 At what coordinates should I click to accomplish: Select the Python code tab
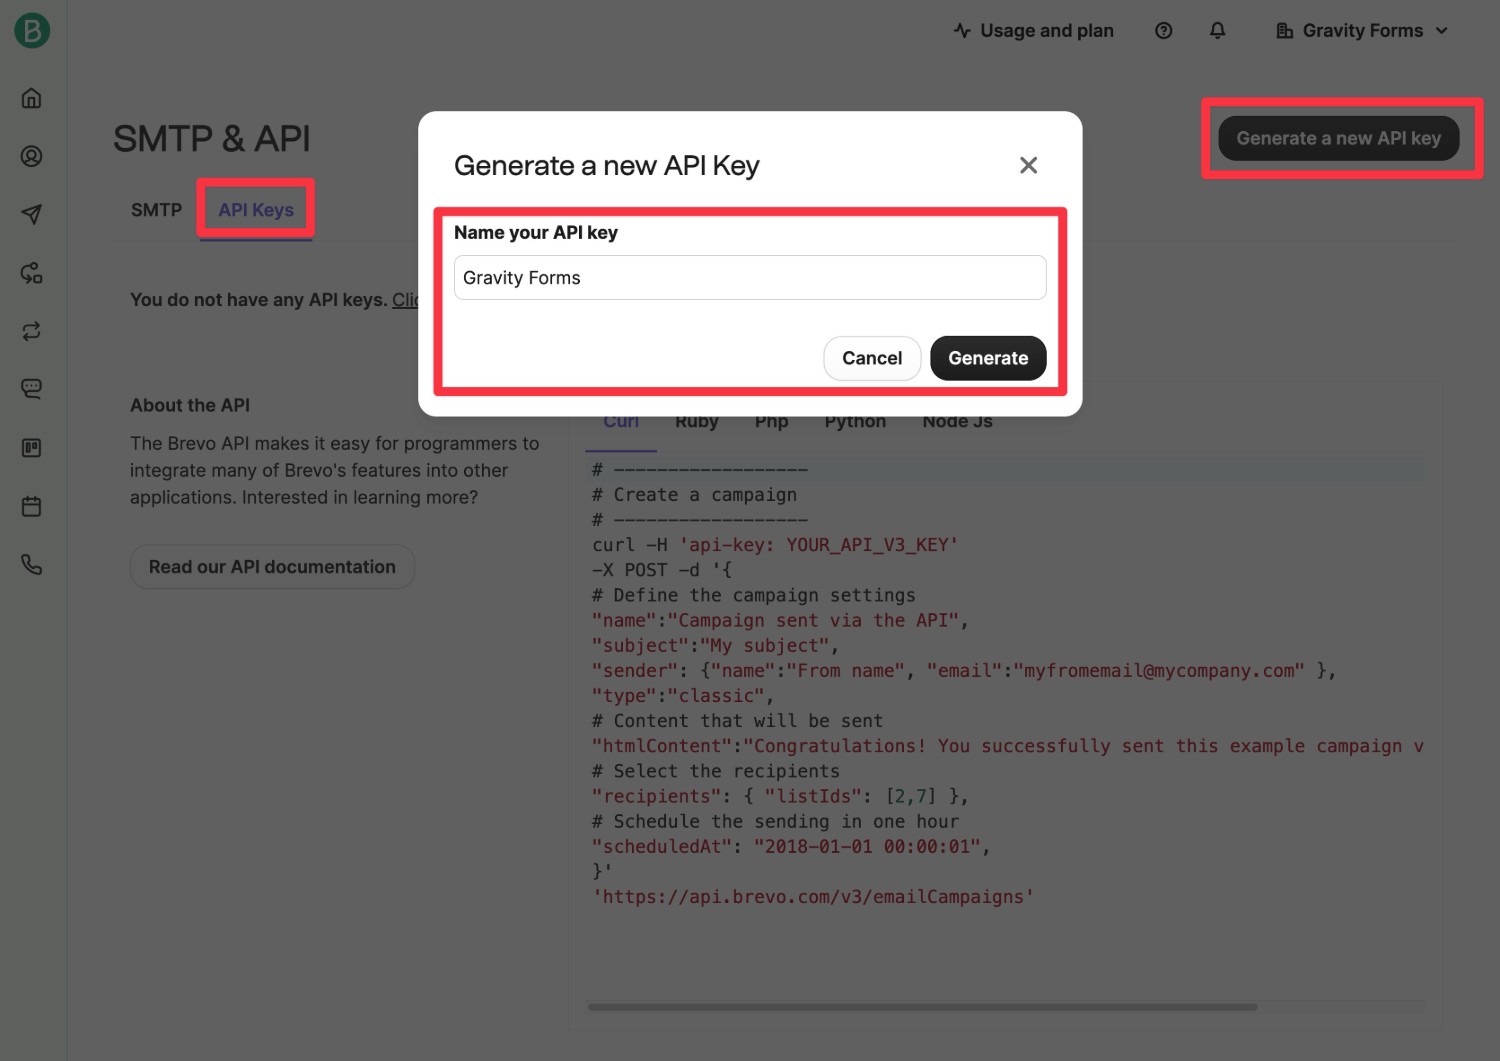(856, 422)
